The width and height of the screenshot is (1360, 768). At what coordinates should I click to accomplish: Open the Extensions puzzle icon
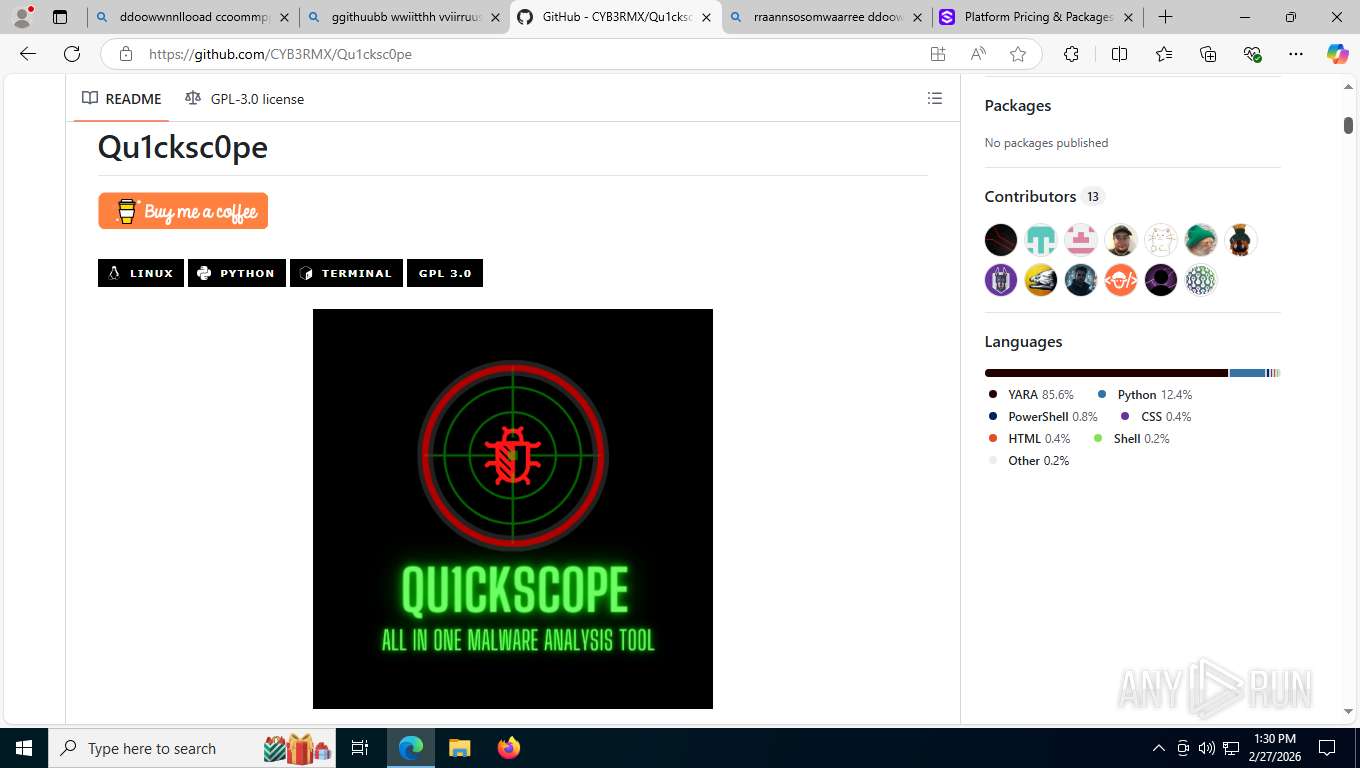(1071, 54)
